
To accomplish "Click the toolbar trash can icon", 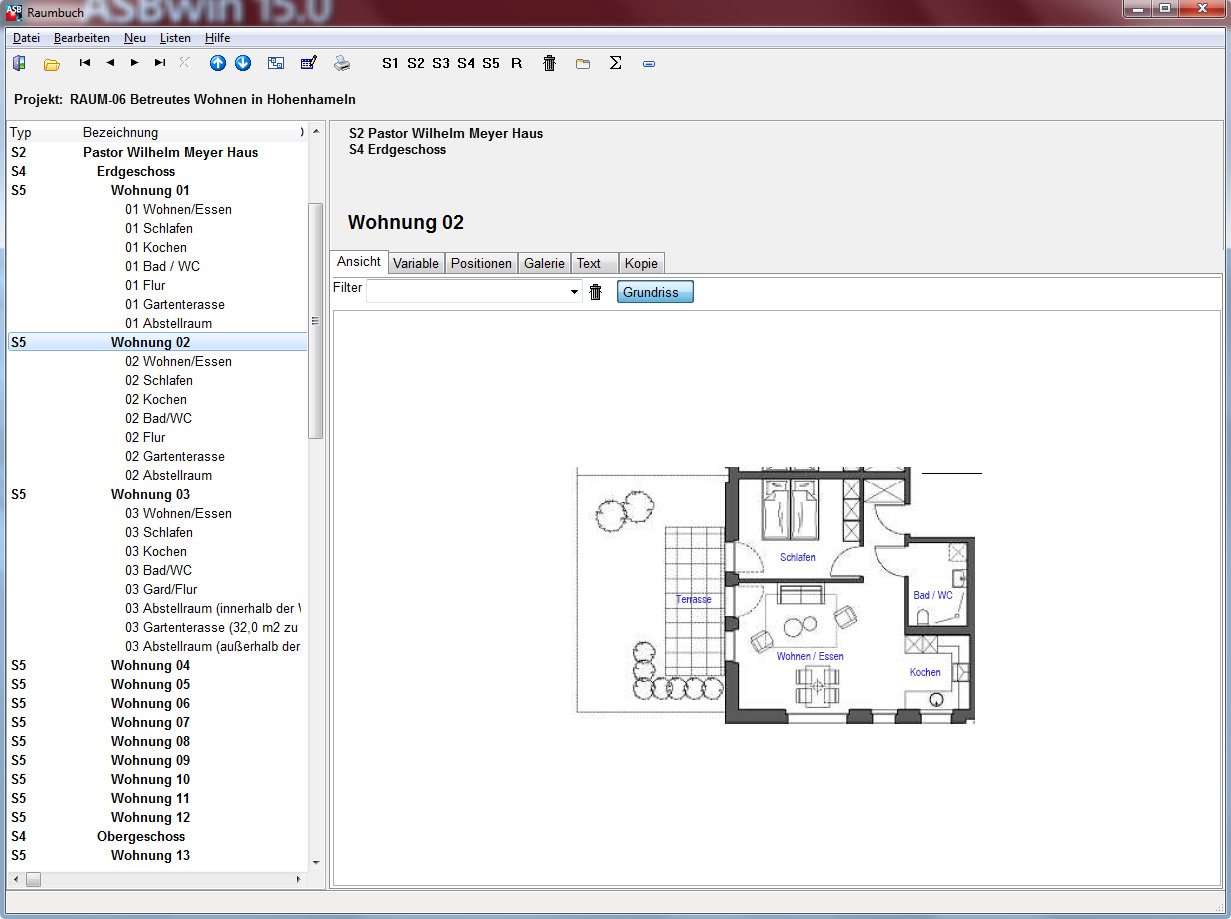I will tap(549, 63).
